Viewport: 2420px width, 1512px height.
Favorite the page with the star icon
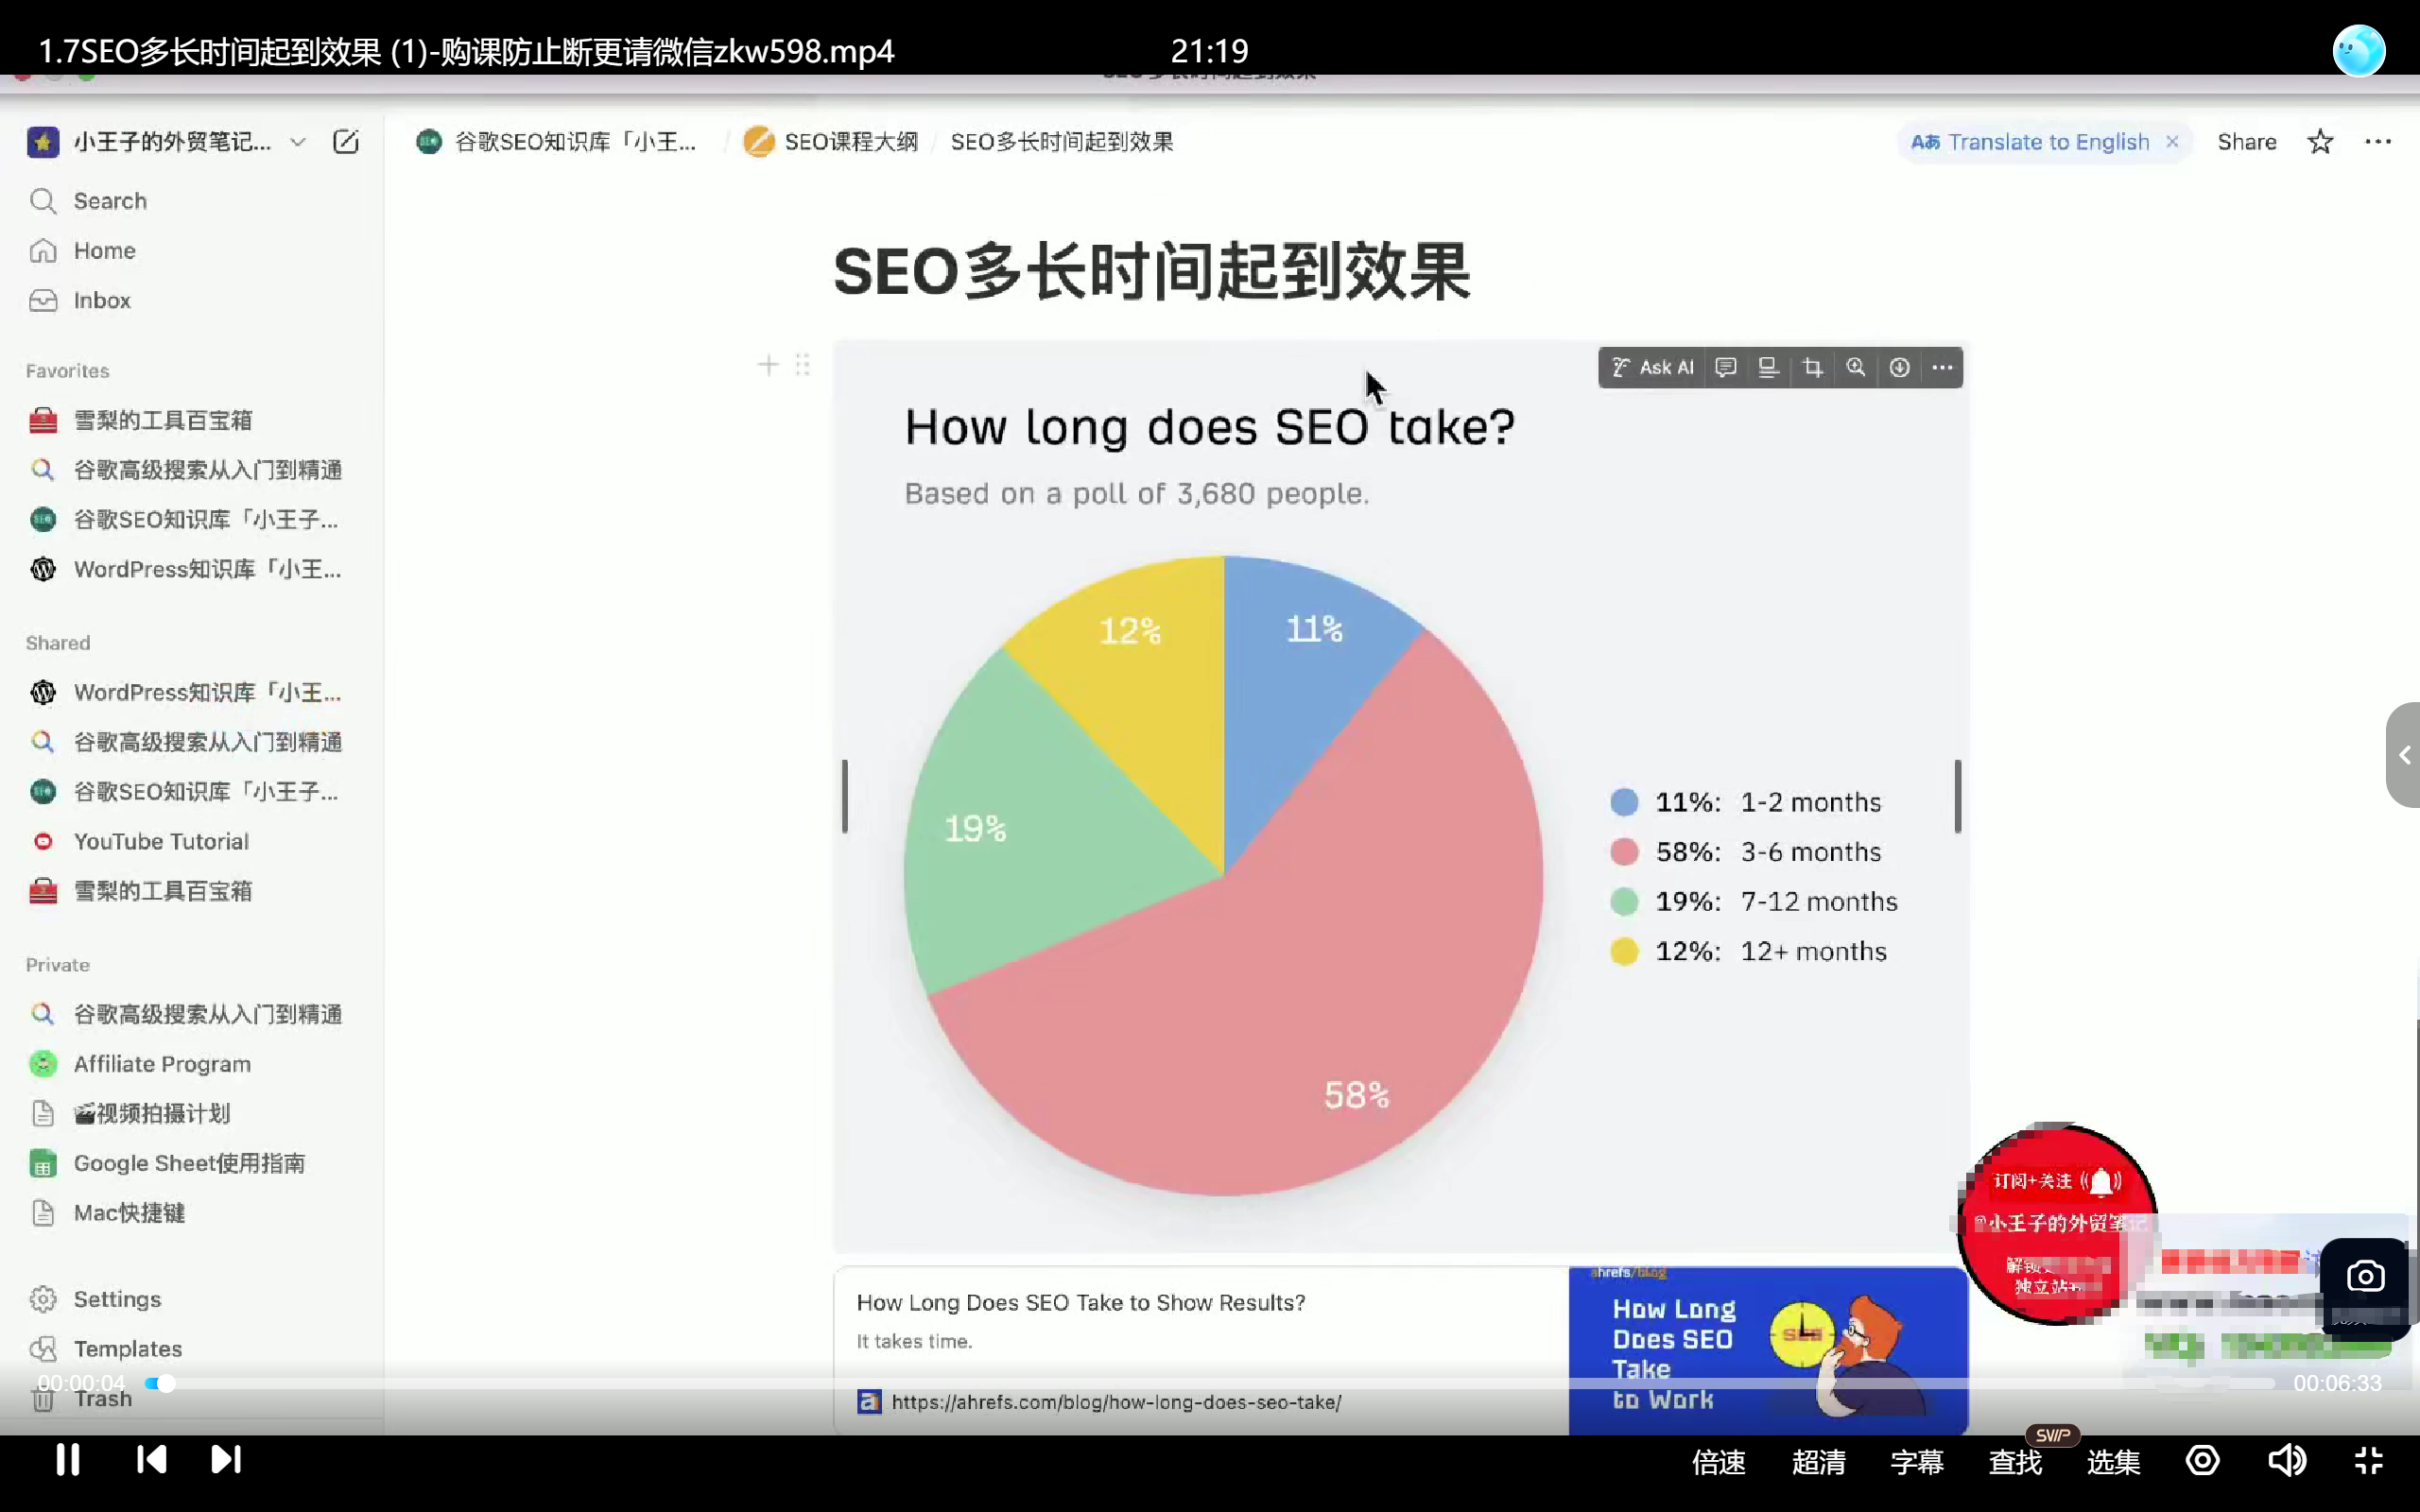(x=2320, y=142)
